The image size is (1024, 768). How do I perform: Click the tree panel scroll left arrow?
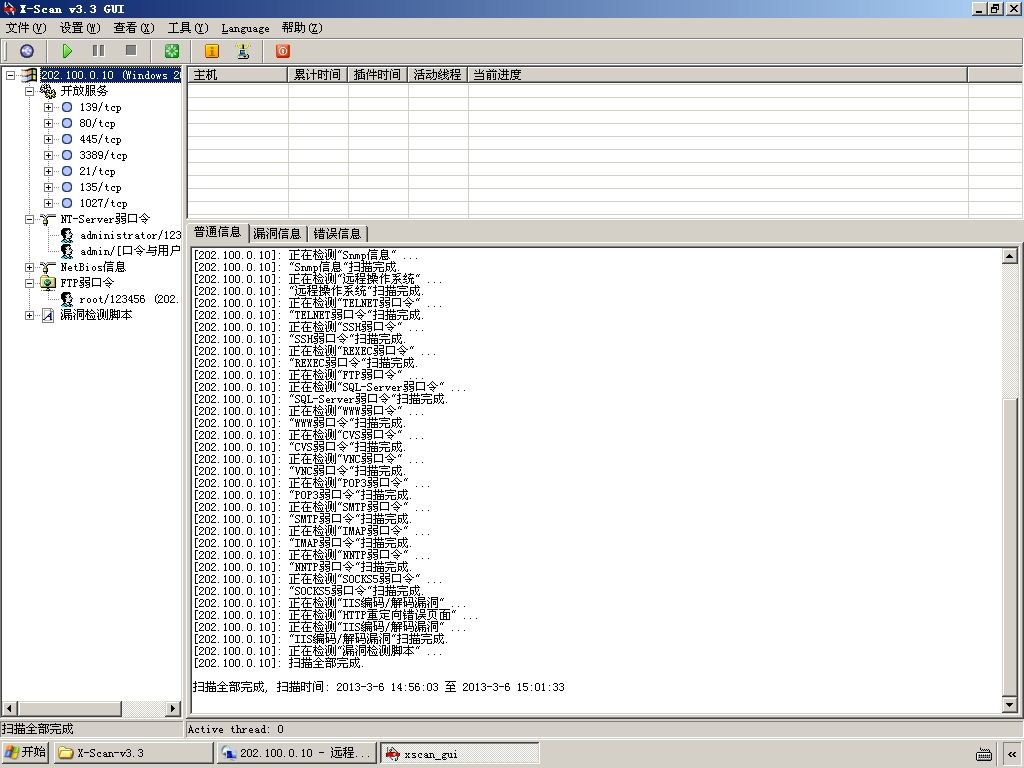[x=9, y=709]
